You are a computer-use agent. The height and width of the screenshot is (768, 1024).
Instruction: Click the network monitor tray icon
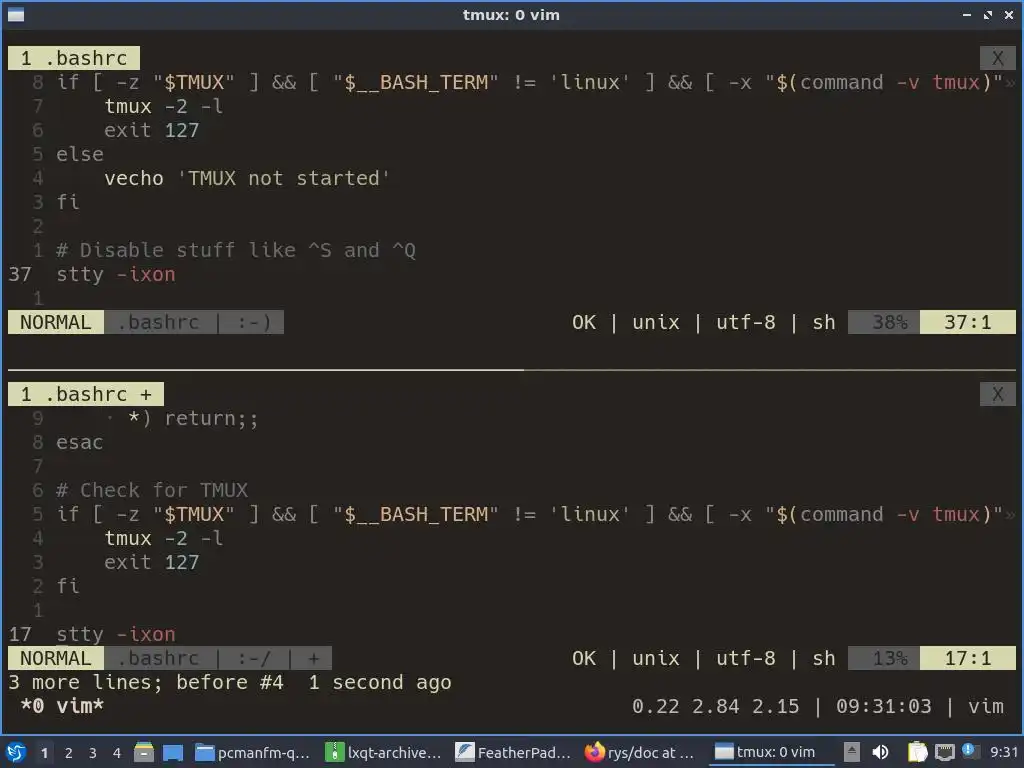point(944,752)
